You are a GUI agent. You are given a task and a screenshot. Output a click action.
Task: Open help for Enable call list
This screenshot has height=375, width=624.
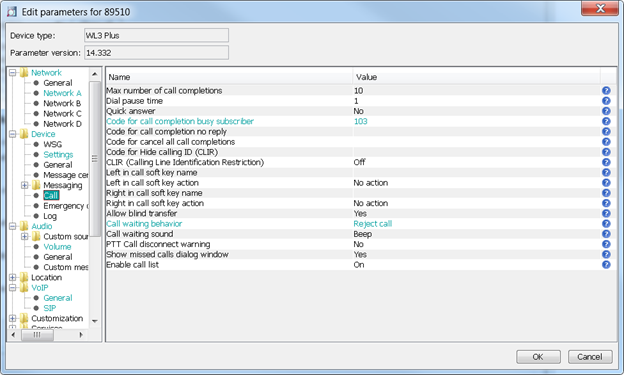[x=606, y=265]
